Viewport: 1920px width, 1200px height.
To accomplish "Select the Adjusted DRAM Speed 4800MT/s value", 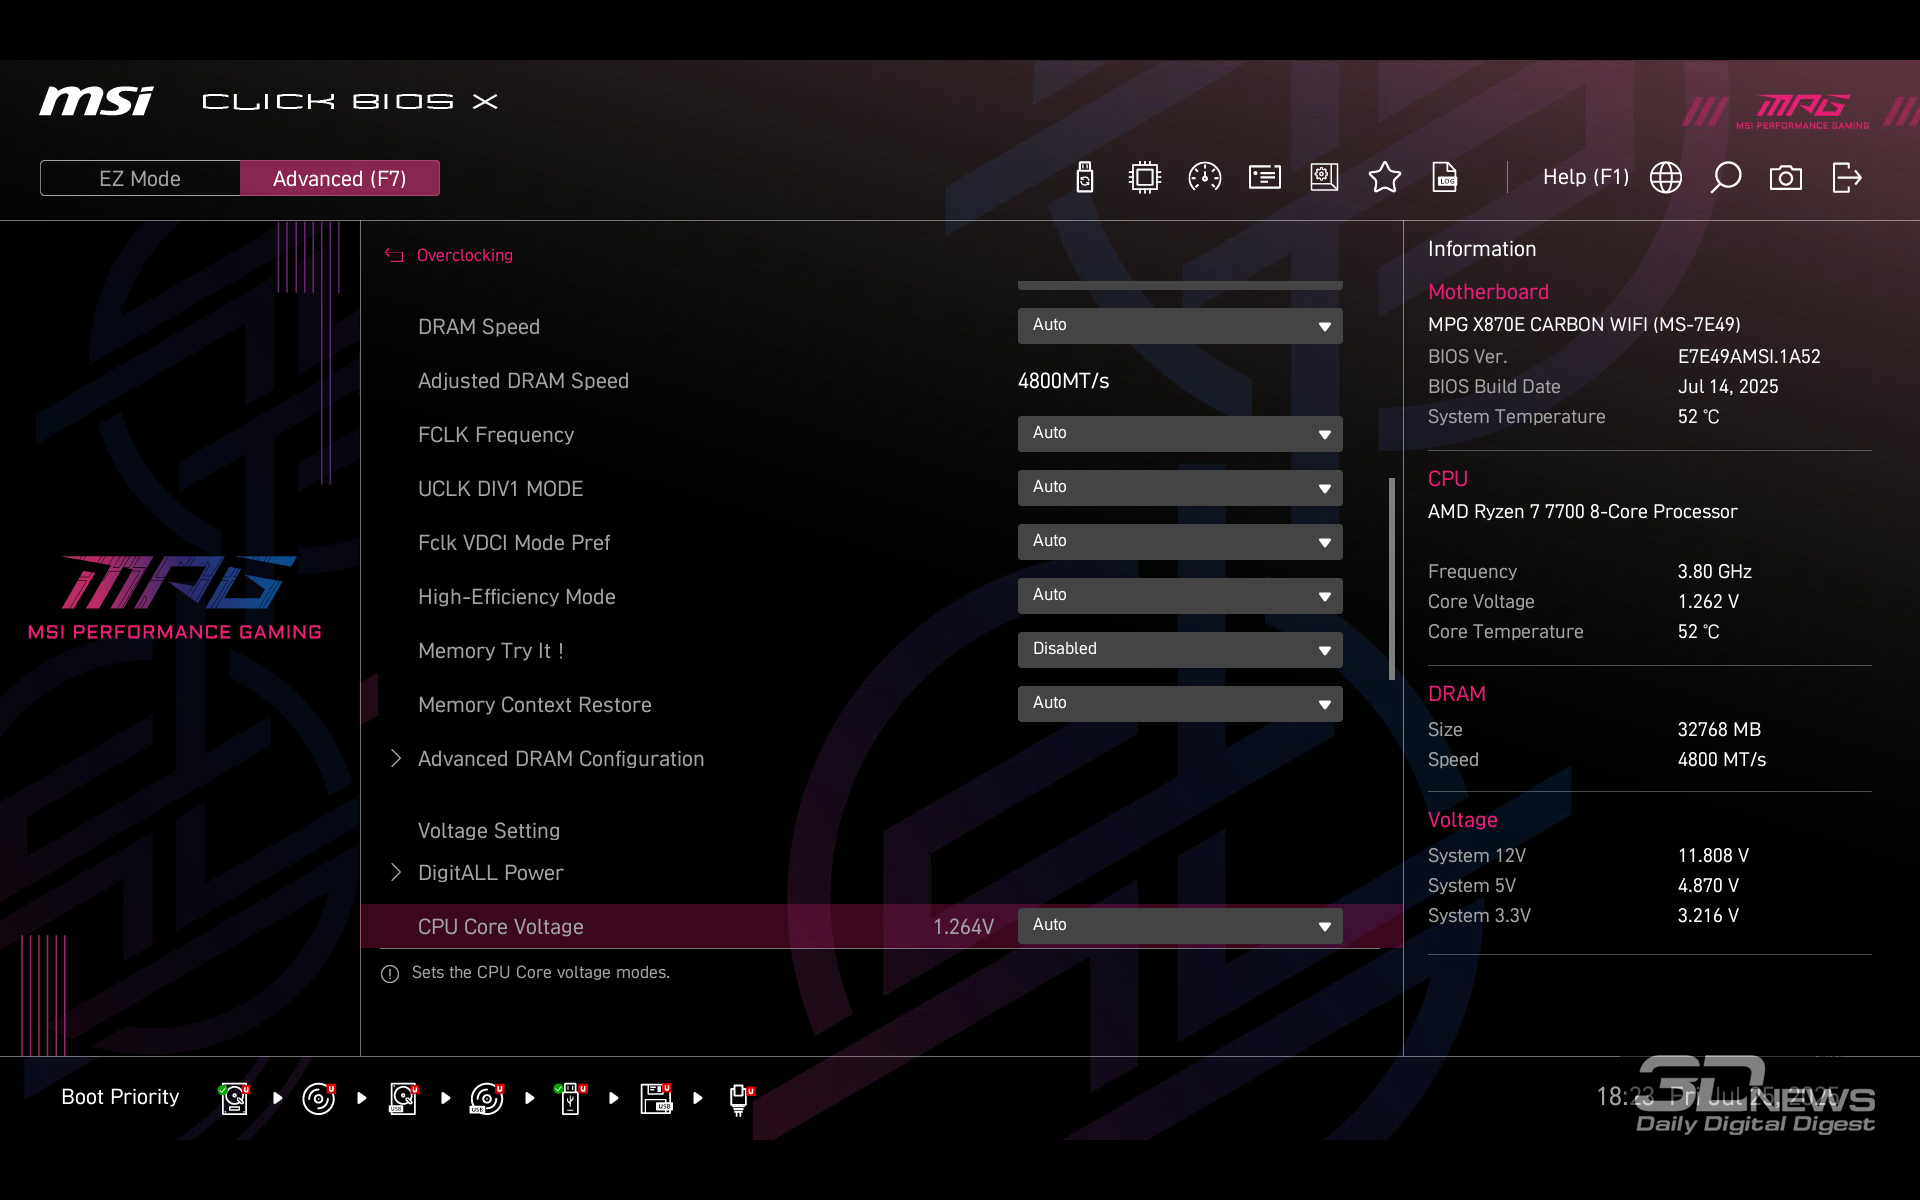I will tap(1063, 381).
